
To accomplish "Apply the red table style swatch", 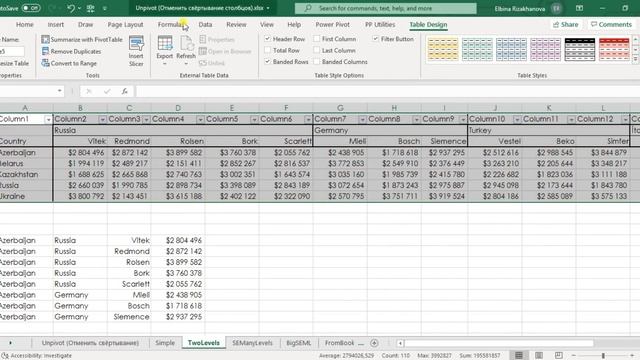I will [614, 49].
